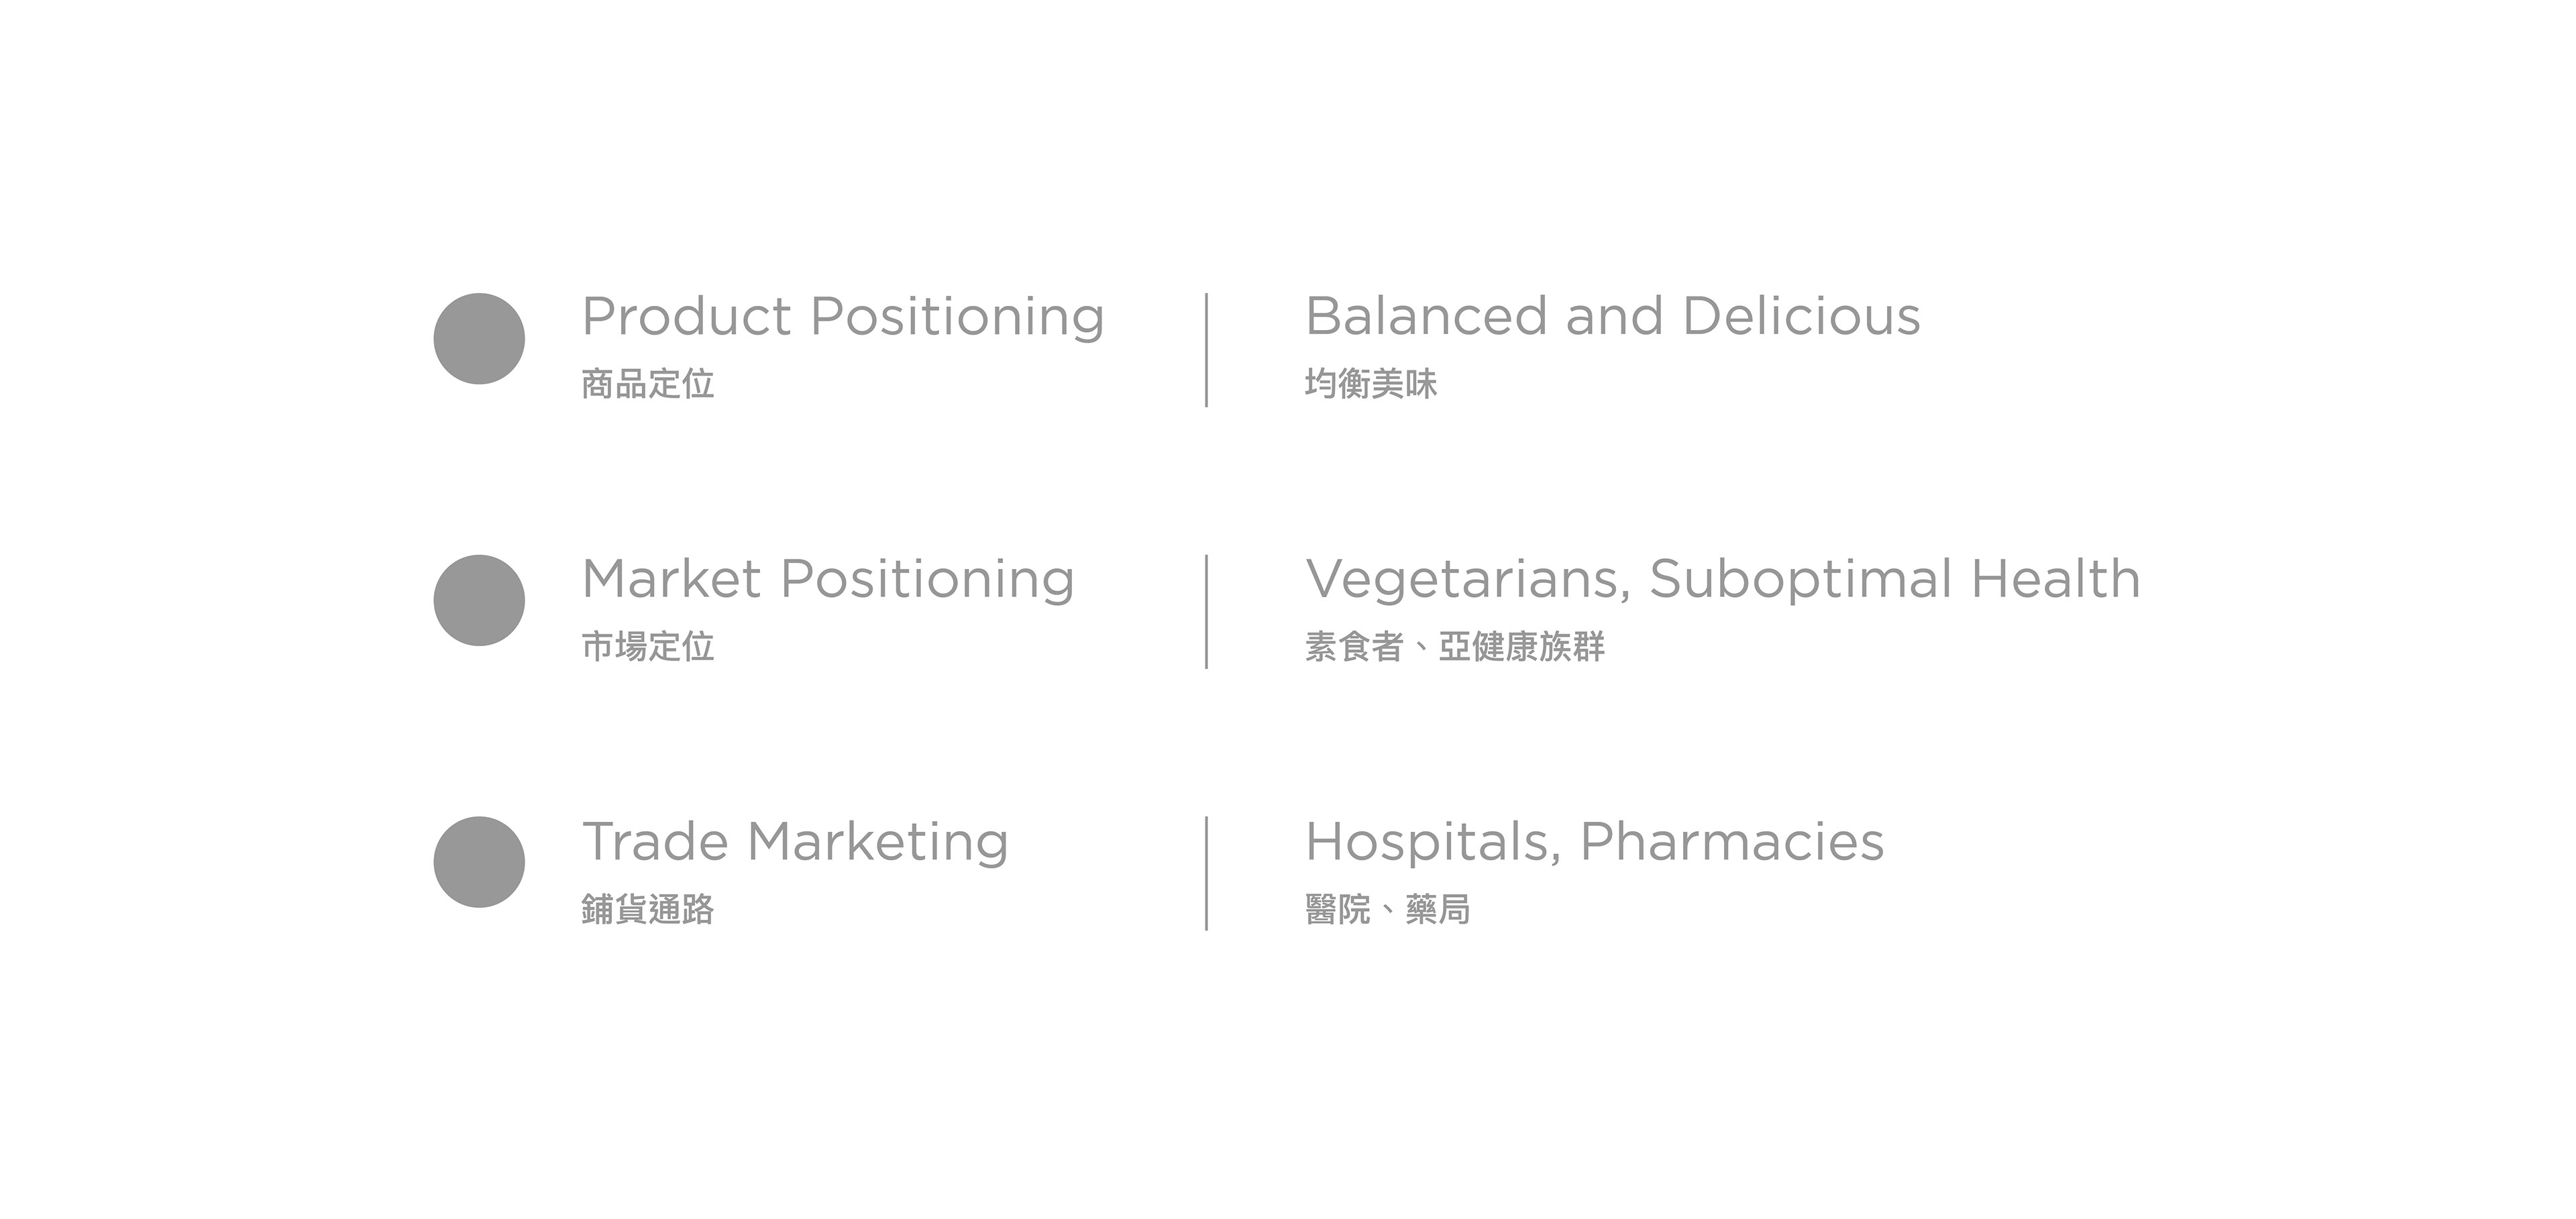Click the gray circle beside Trade Marketing
The height and width of the screenshot is (1219, 2576).
pyautogui.click(x=479, y=862)
